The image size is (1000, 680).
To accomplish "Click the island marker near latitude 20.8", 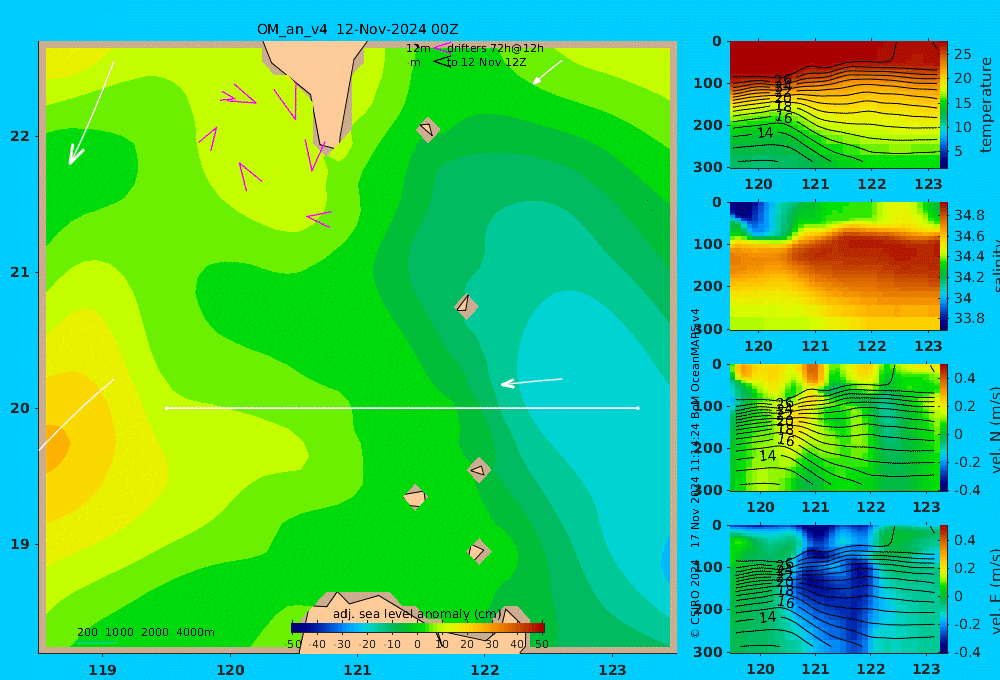I will tap(466, 306).
